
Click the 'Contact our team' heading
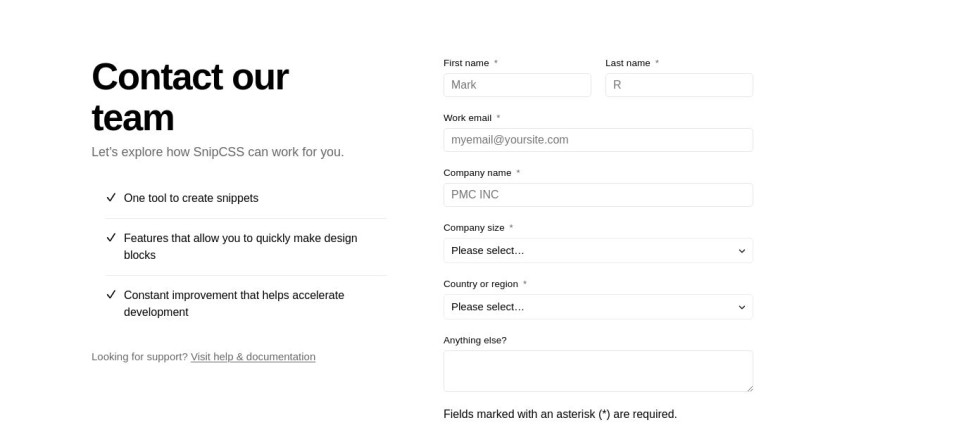pyautogui.click(x=190, y=97)
